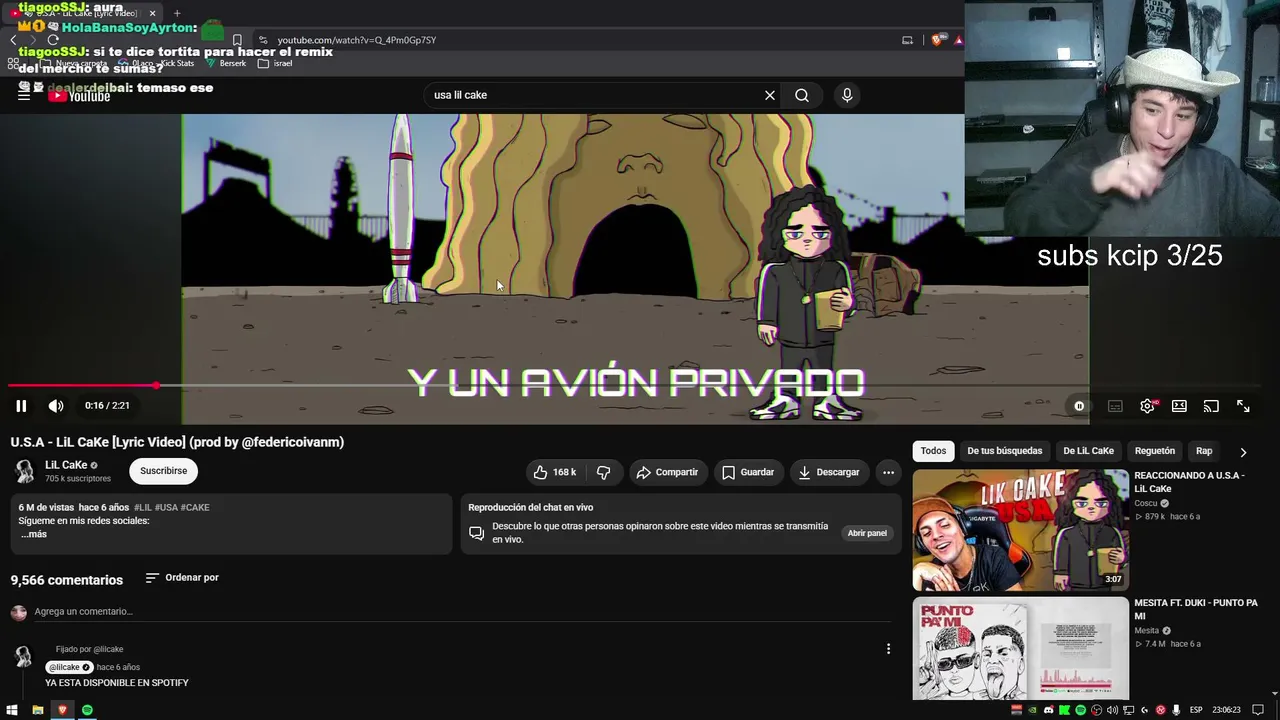
Task: Open the live chat replay with Abrir panel
Action: click(867, 533)
